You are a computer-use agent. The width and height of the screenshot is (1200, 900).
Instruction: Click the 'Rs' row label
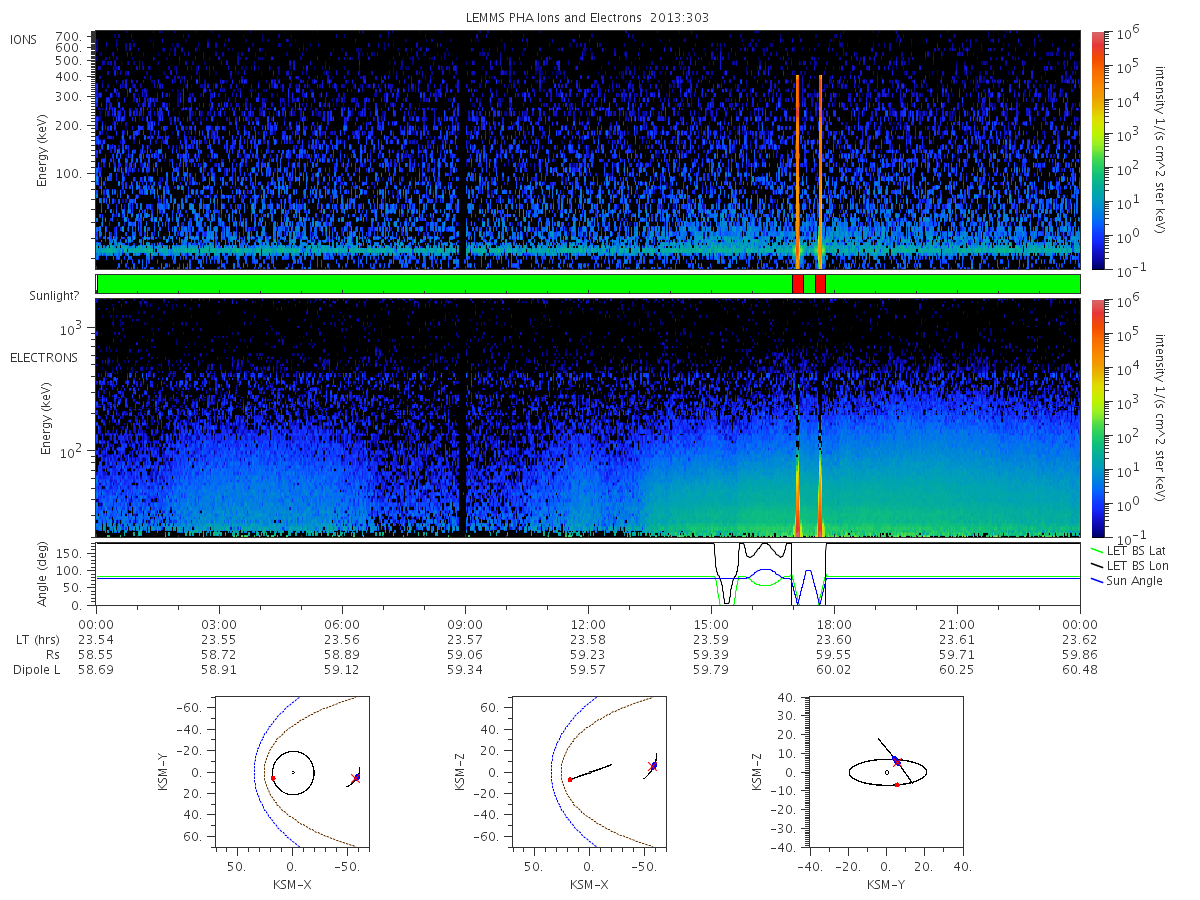[x=53, y=655]
